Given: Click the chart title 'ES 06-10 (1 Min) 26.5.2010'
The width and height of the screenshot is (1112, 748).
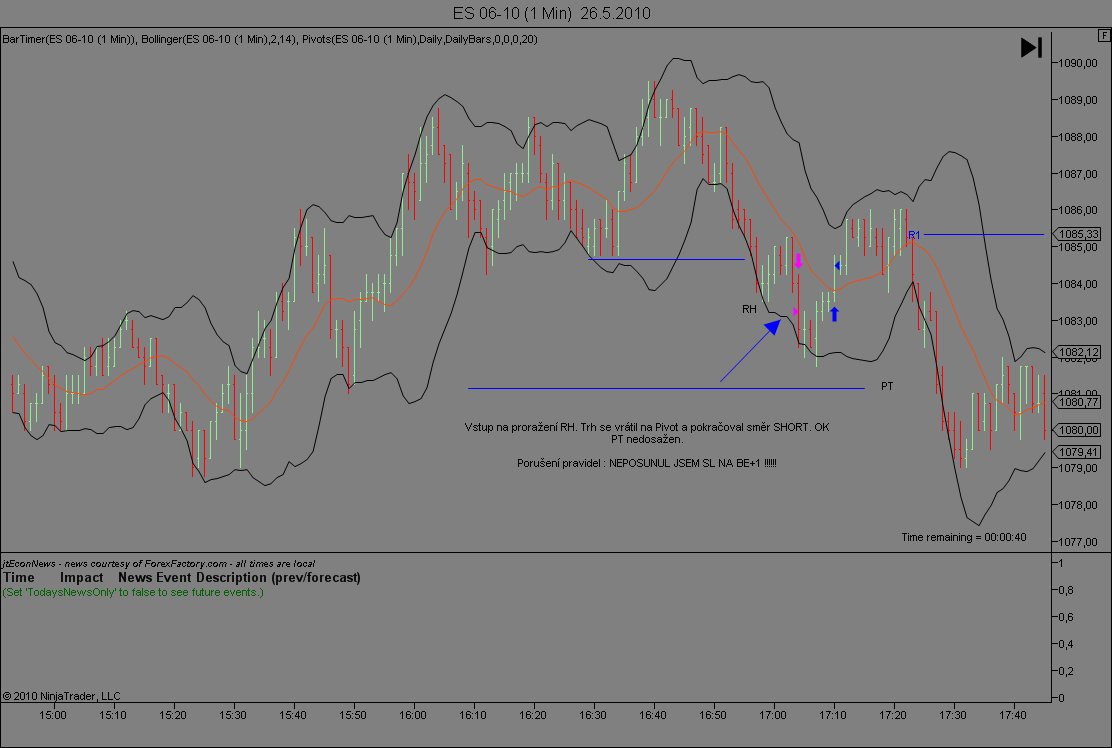Looking at the screenshot, I should pyautogui.click(x=552, y=13).
